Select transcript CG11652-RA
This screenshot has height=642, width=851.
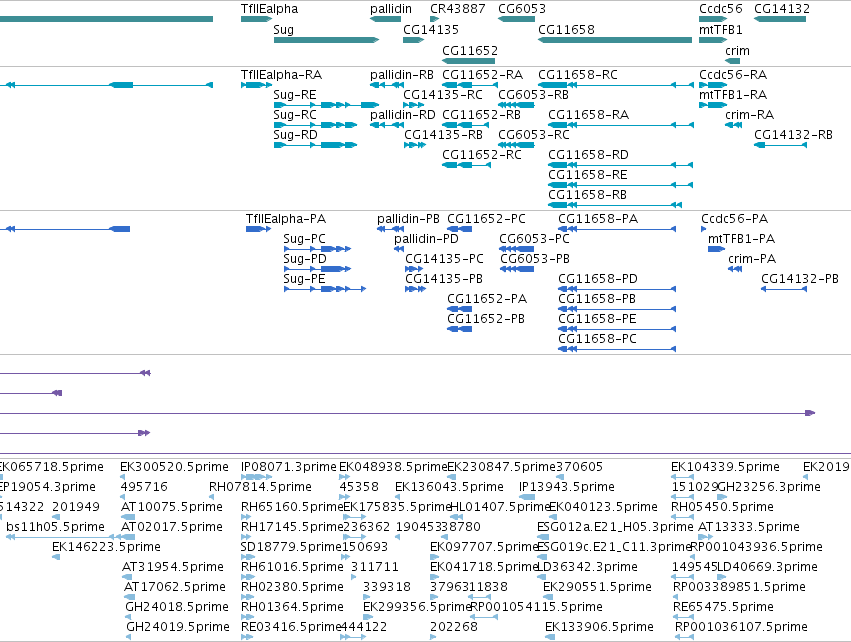pos(482,74)
